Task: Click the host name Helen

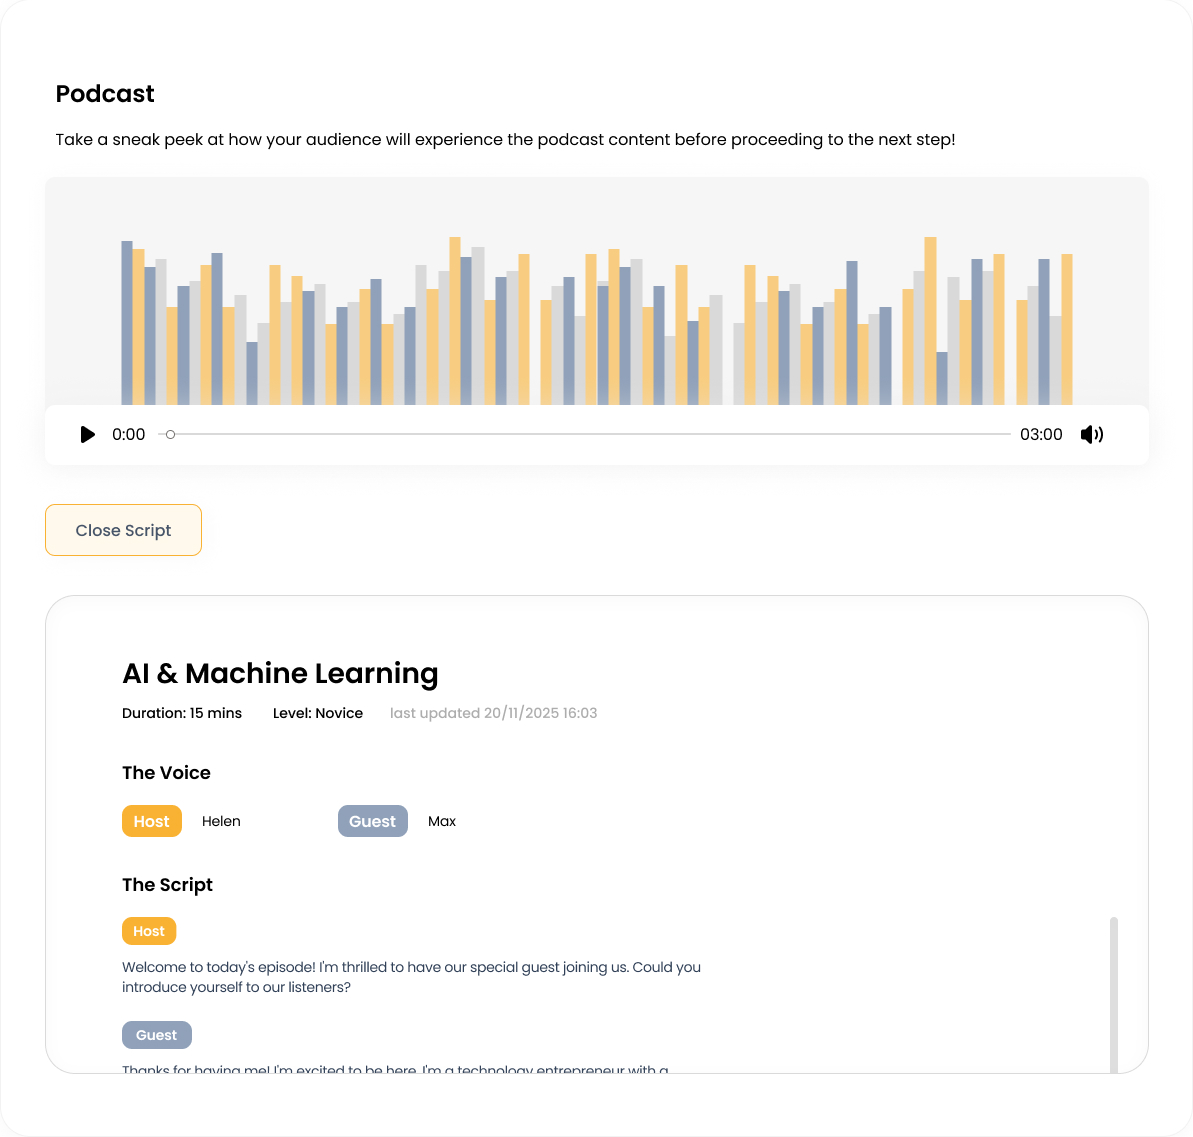Action: (x=221, y=821)
